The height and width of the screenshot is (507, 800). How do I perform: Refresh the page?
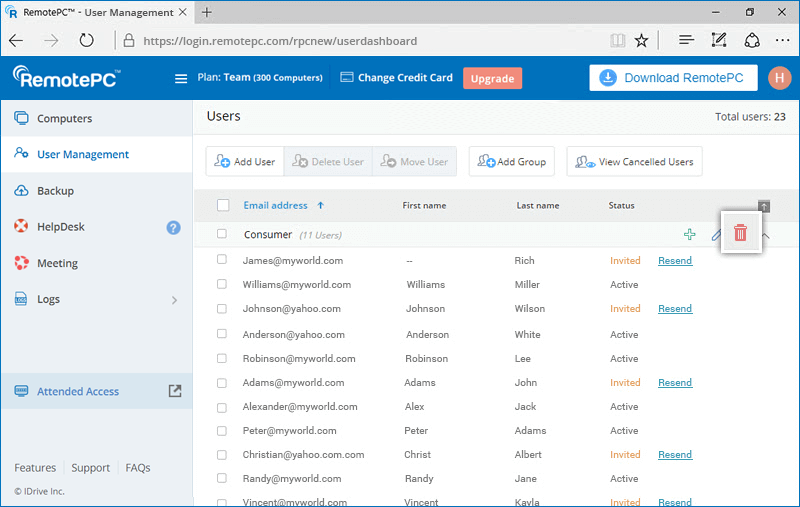(86, 40)
